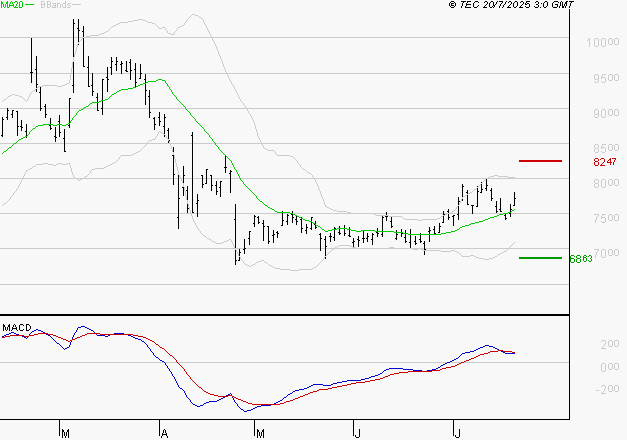Click the 8500 price axis label

click(606, 148)
